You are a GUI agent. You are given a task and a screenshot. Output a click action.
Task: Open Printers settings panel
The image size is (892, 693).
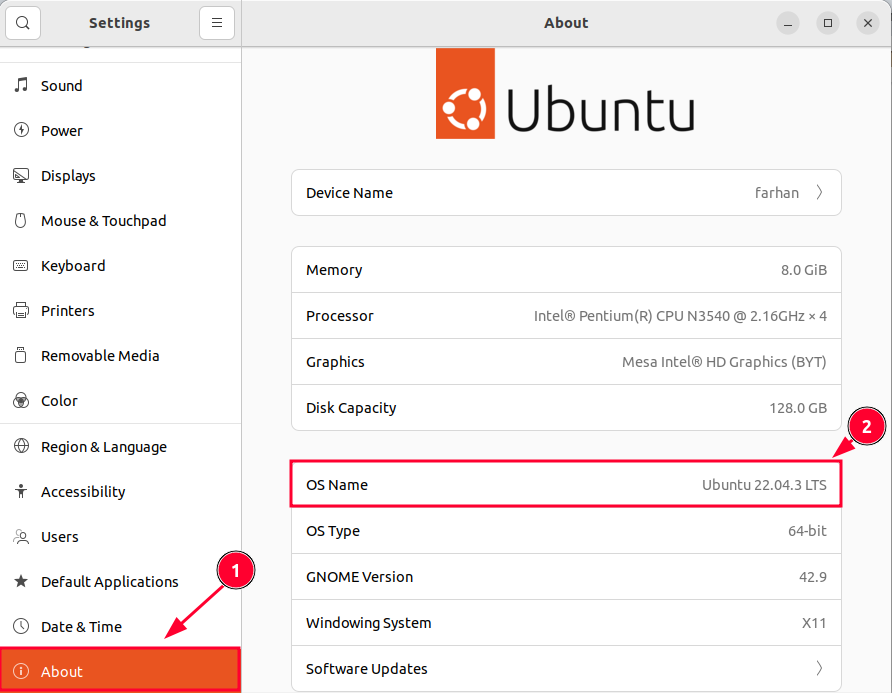[x=121, y=311]
